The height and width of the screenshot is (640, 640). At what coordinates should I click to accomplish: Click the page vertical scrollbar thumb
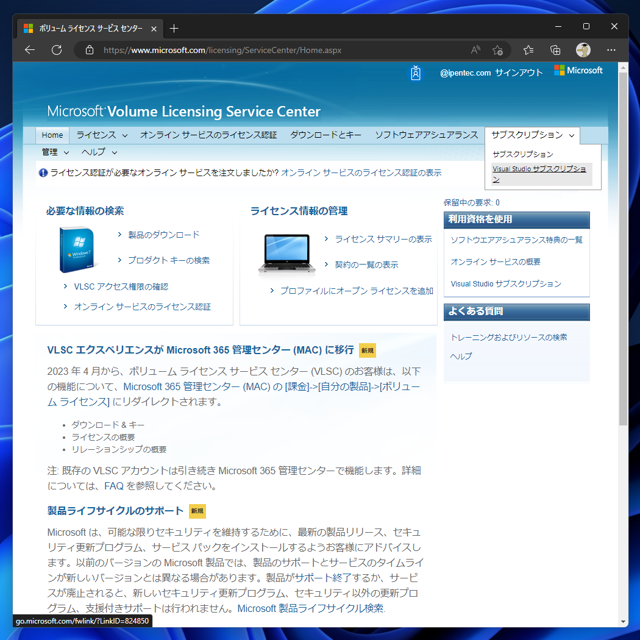pos(623,250)
